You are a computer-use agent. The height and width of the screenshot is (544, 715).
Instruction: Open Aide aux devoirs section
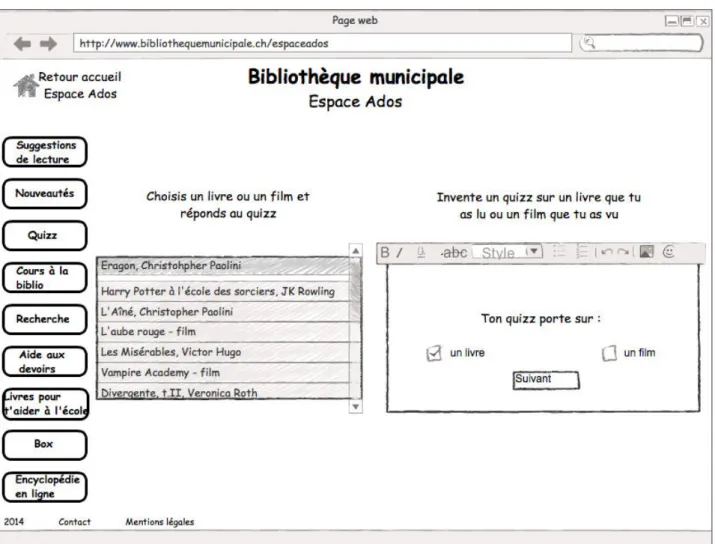coord(45,362)
